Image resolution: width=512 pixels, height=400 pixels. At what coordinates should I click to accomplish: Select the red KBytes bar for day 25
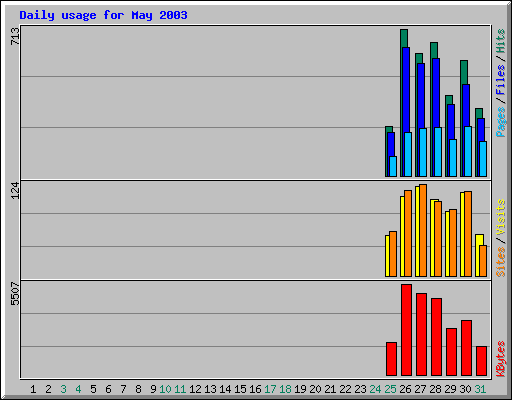(x=391, y=359)
